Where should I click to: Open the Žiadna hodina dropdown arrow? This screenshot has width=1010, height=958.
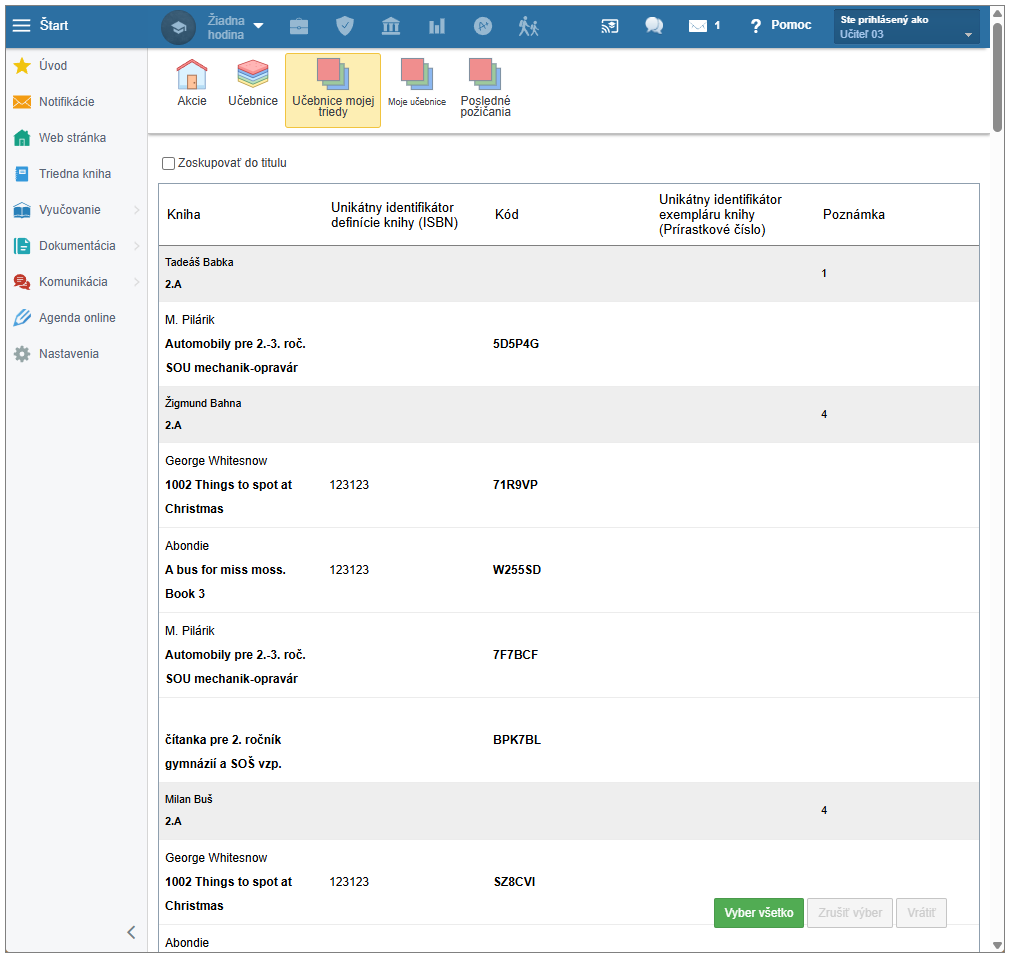[258, 26]
